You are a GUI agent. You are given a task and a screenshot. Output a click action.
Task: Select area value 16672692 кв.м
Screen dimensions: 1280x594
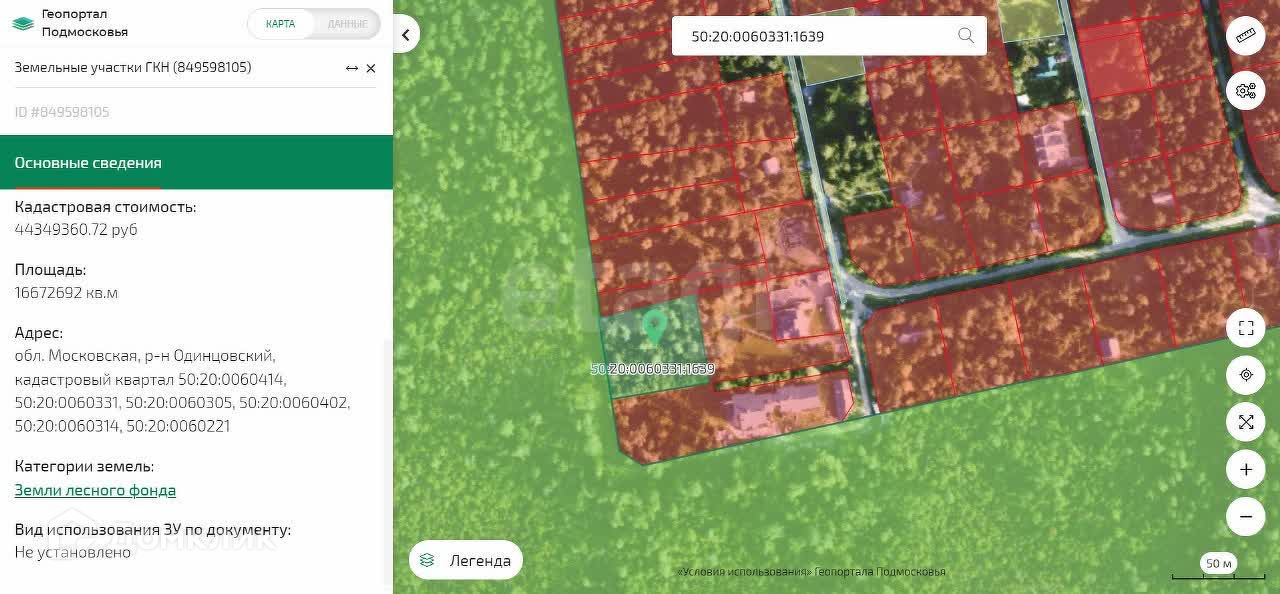66,293
